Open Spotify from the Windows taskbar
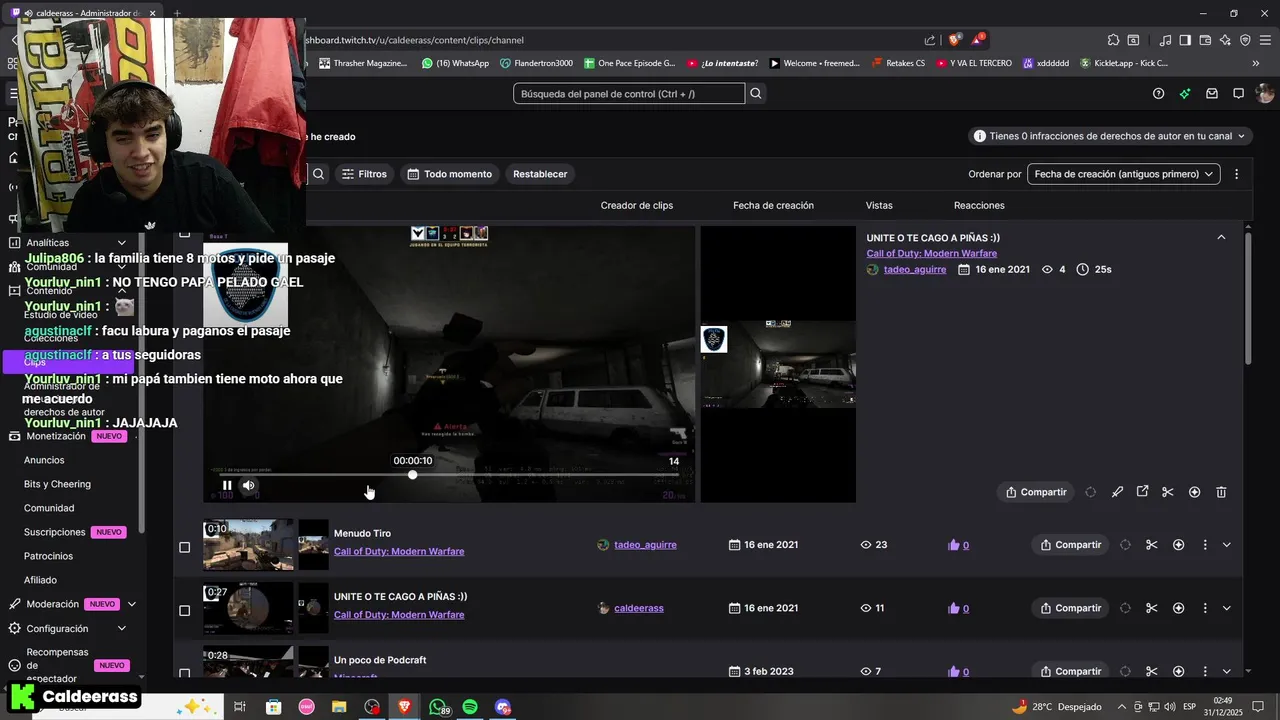This screenshot has height=720, width=1280. click(x=470, y=707)
